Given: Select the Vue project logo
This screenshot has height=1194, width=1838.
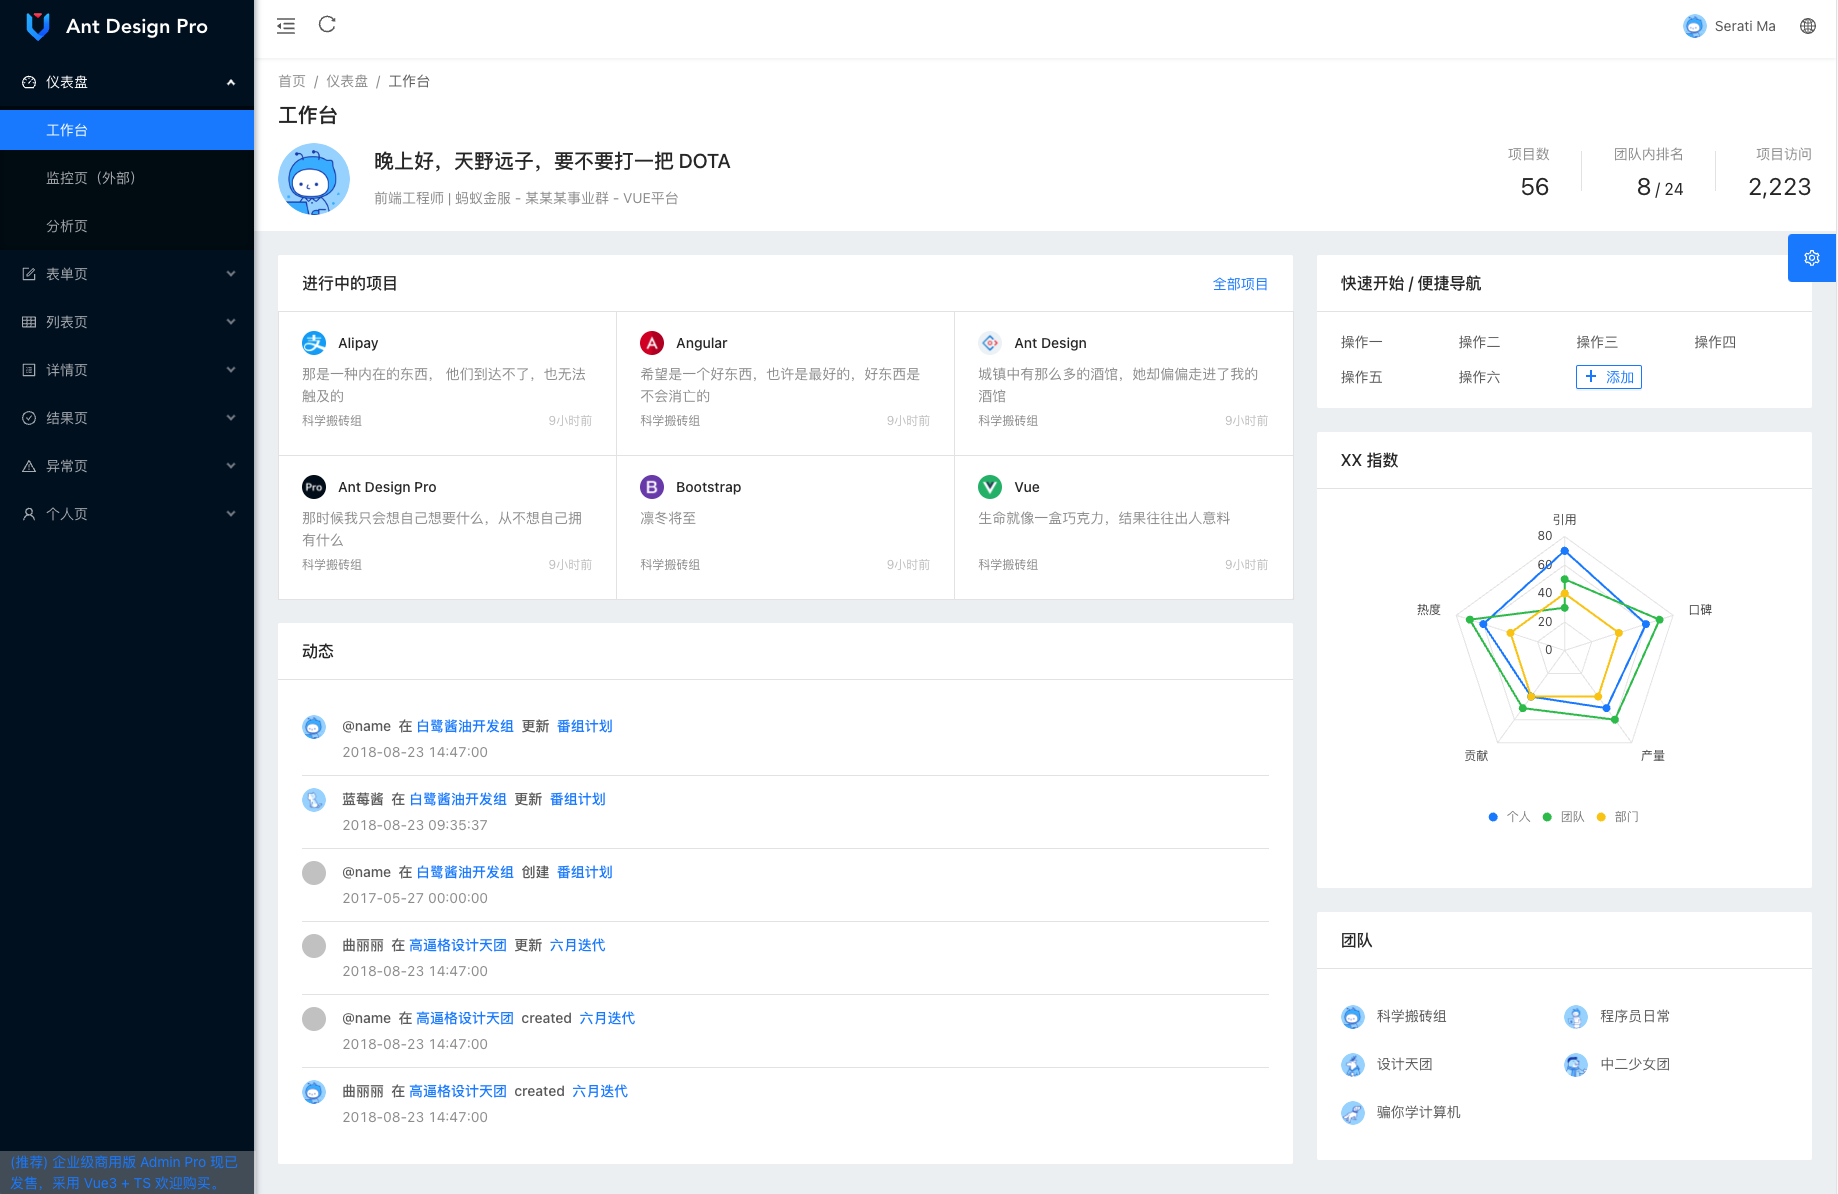Looking at the screenshot, I should tap(990, 487).
